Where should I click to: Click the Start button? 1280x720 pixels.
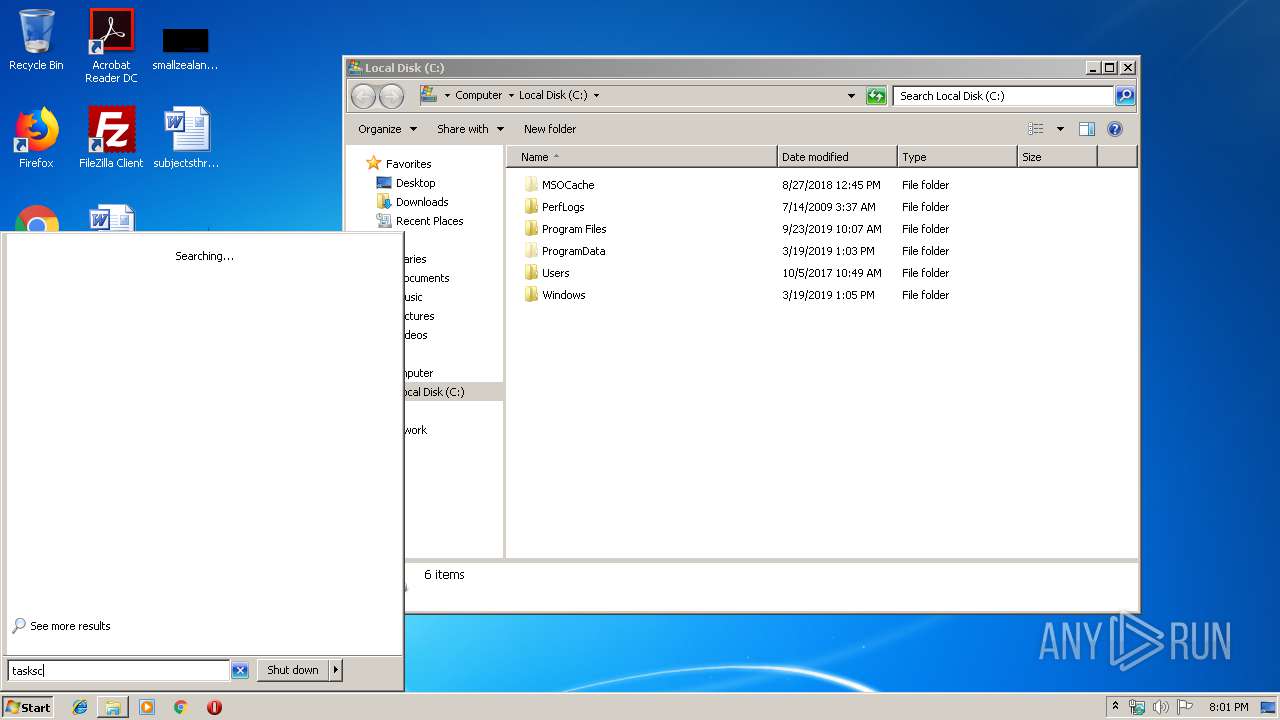coord(28,707)
